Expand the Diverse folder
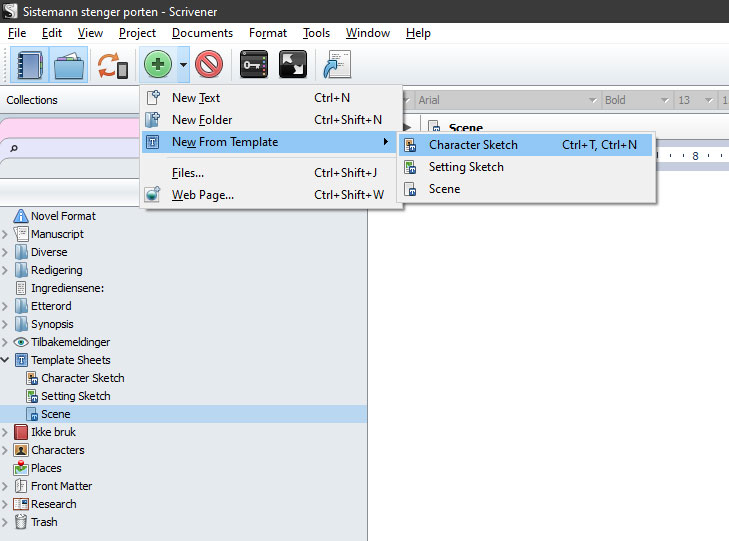 pyautogui.click(x=5, y=252)
